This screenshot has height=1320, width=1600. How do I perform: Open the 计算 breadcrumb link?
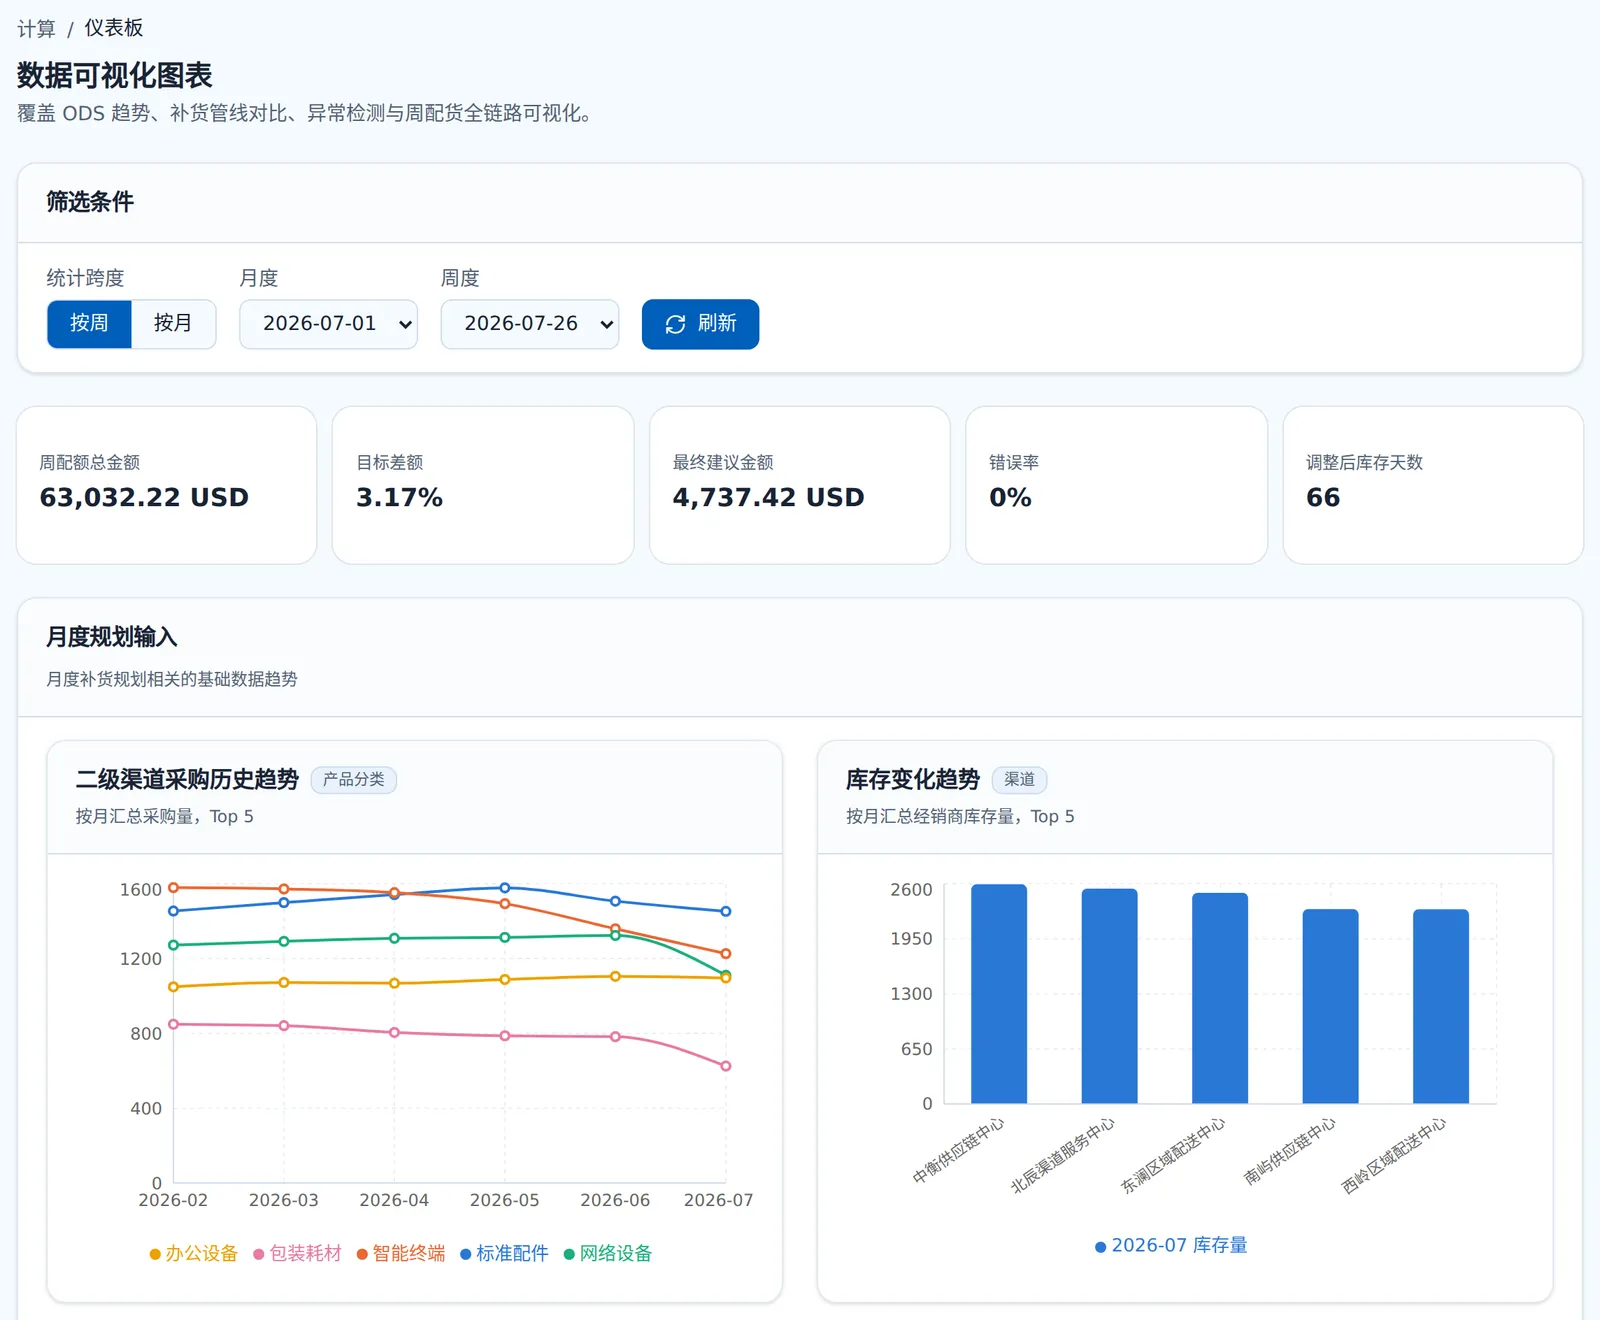coord(37,28)
